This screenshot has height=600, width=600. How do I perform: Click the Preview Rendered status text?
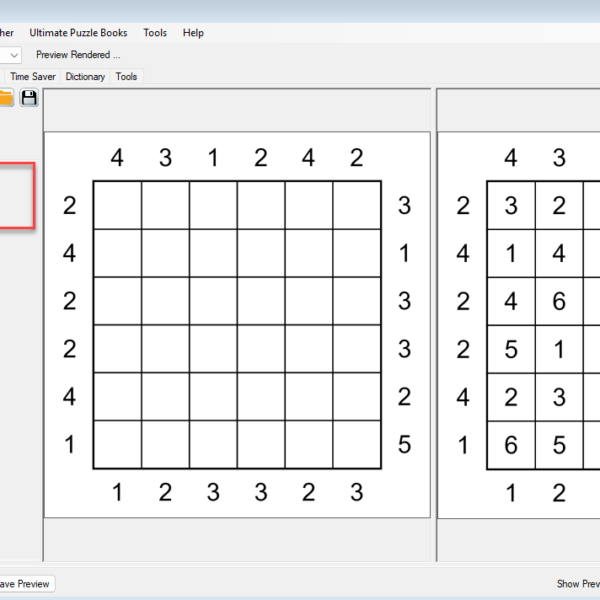pyautogui.click(x=78, y=55)
